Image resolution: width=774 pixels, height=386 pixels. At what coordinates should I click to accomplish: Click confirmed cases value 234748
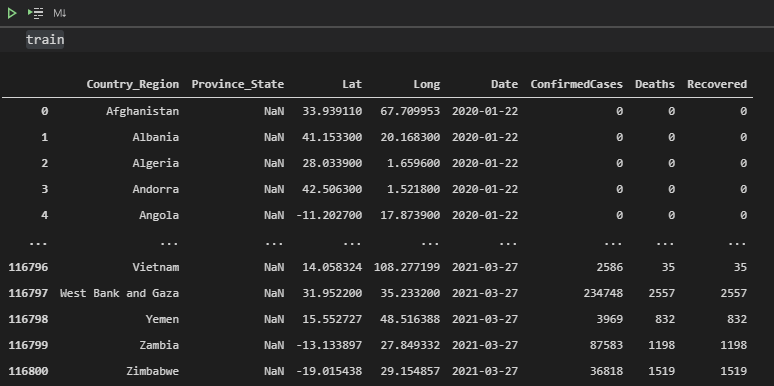click(603, 293)
